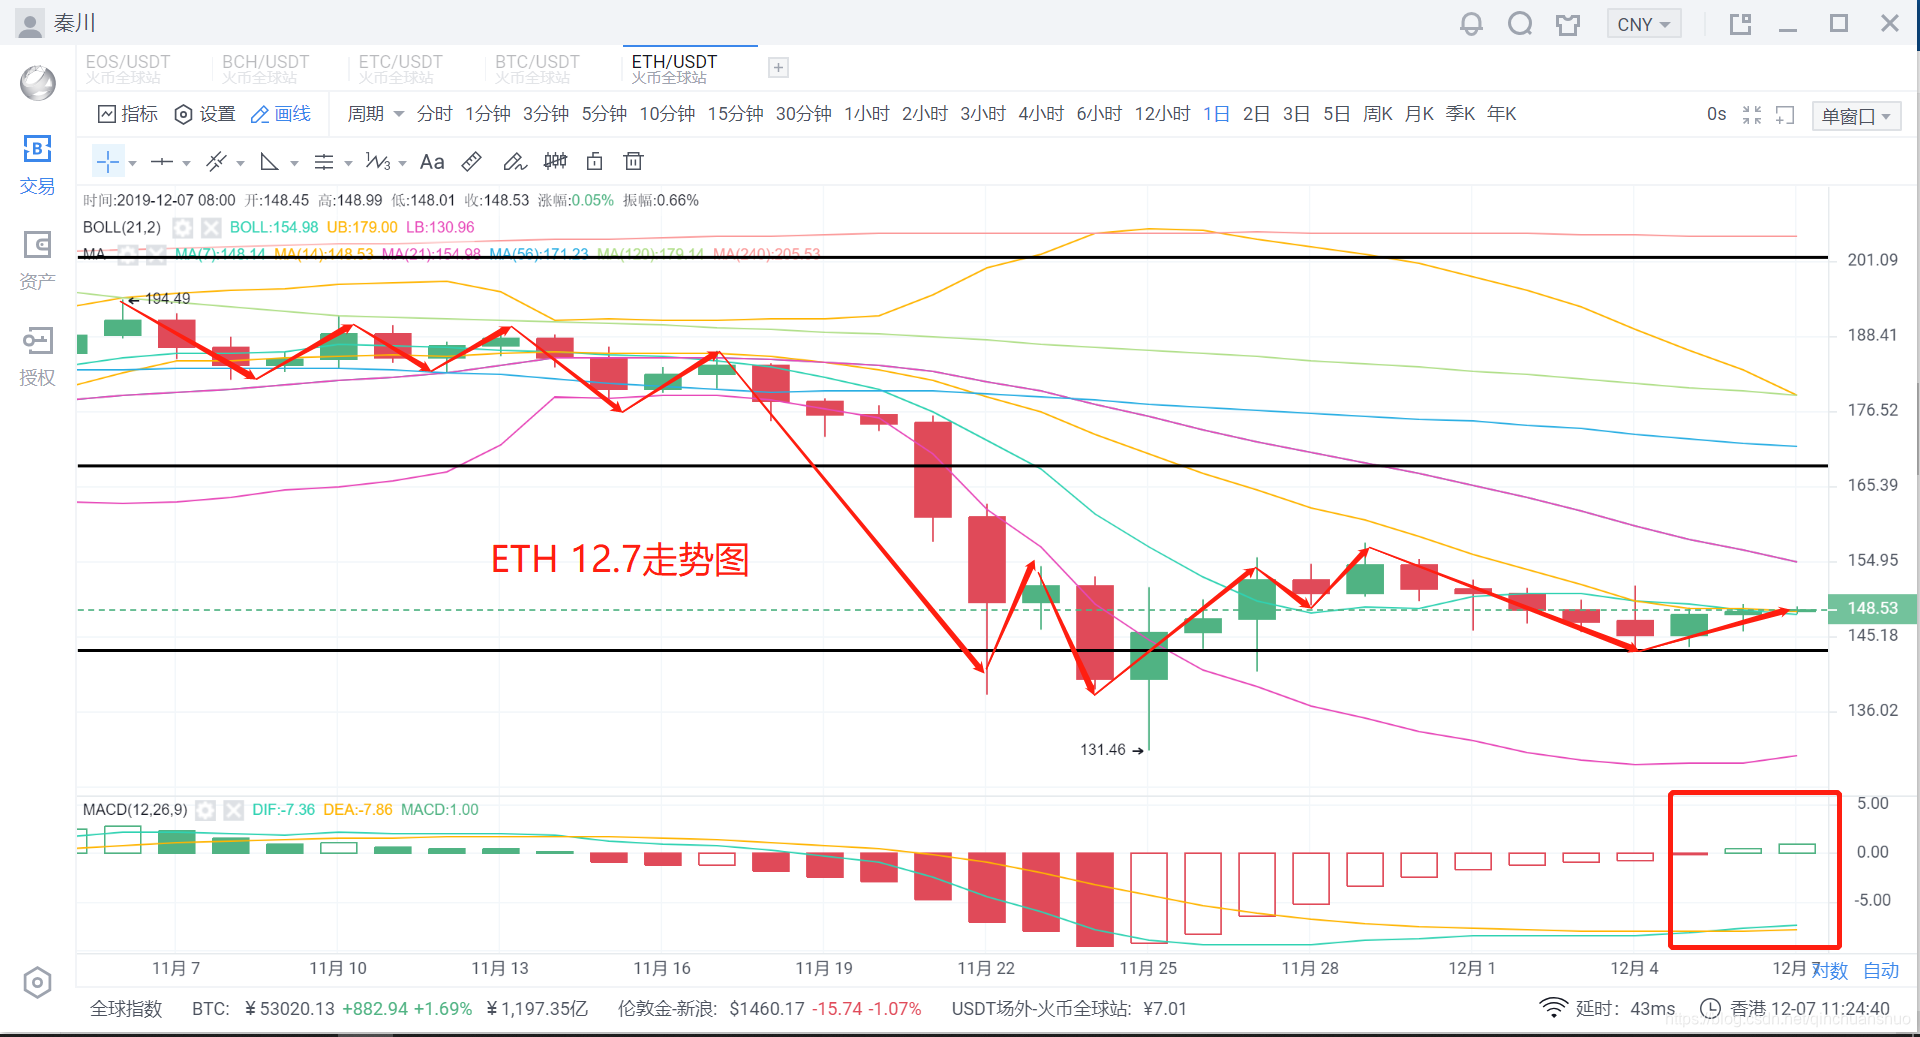Select the ruler measurement tool
The height and width of the screenshot is (1037, 1920).
472,162
